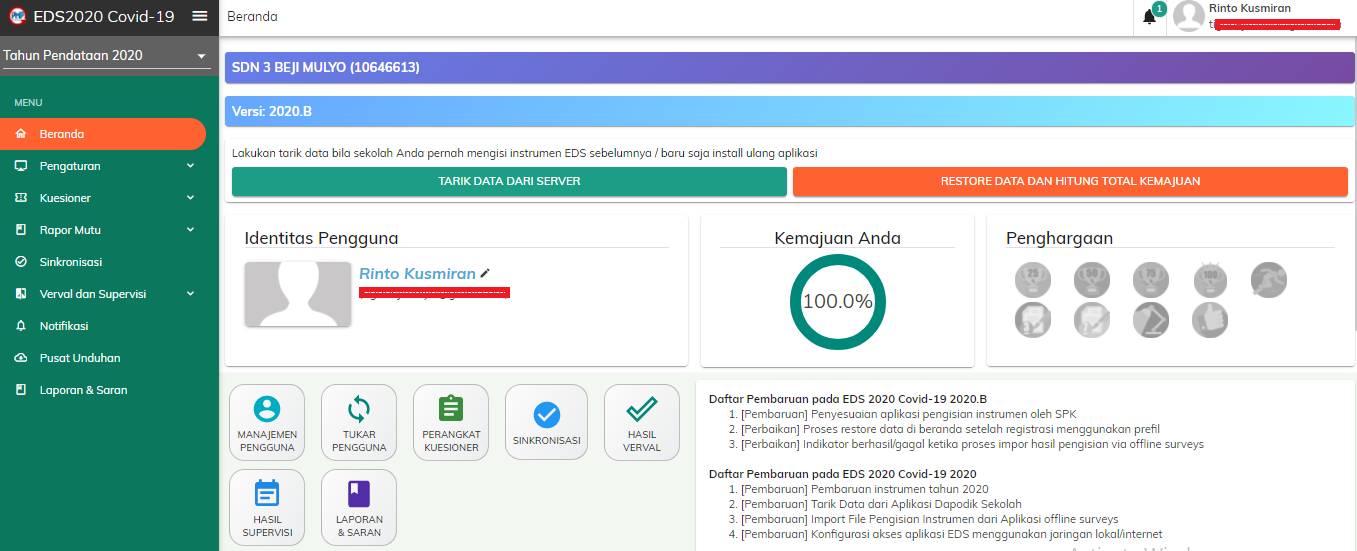Open Kuesioner sidebar menu
1357x551 pixels.
tap(103, 198)
